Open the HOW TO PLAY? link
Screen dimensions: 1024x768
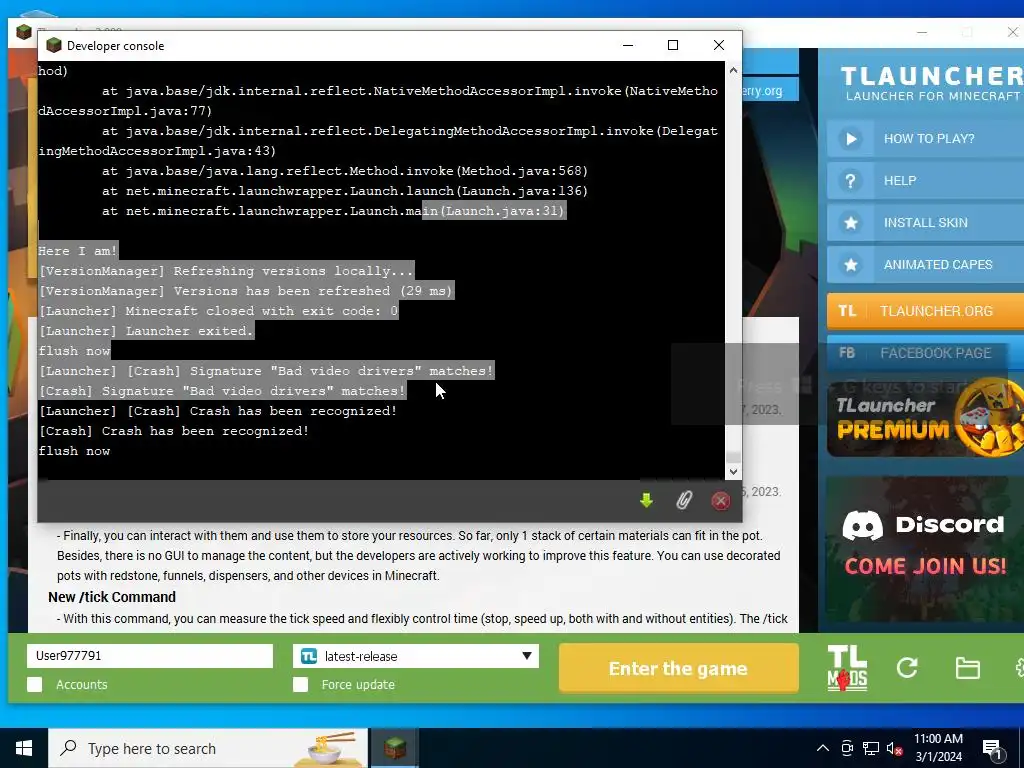pyautogui.click(x=929, y=138)
